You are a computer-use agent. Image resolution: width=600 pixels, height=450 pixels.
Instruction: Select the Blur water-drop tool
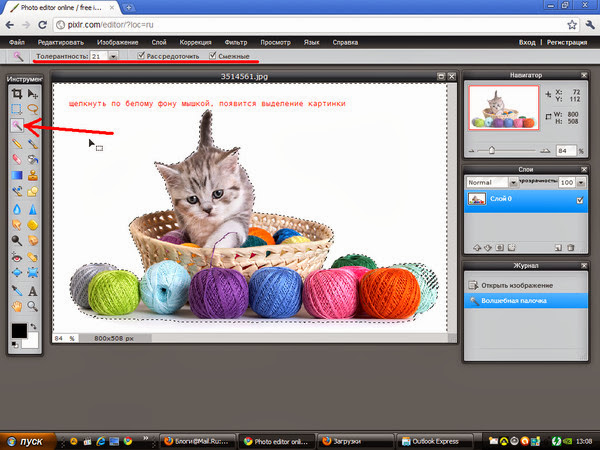[x=16, y=209]
